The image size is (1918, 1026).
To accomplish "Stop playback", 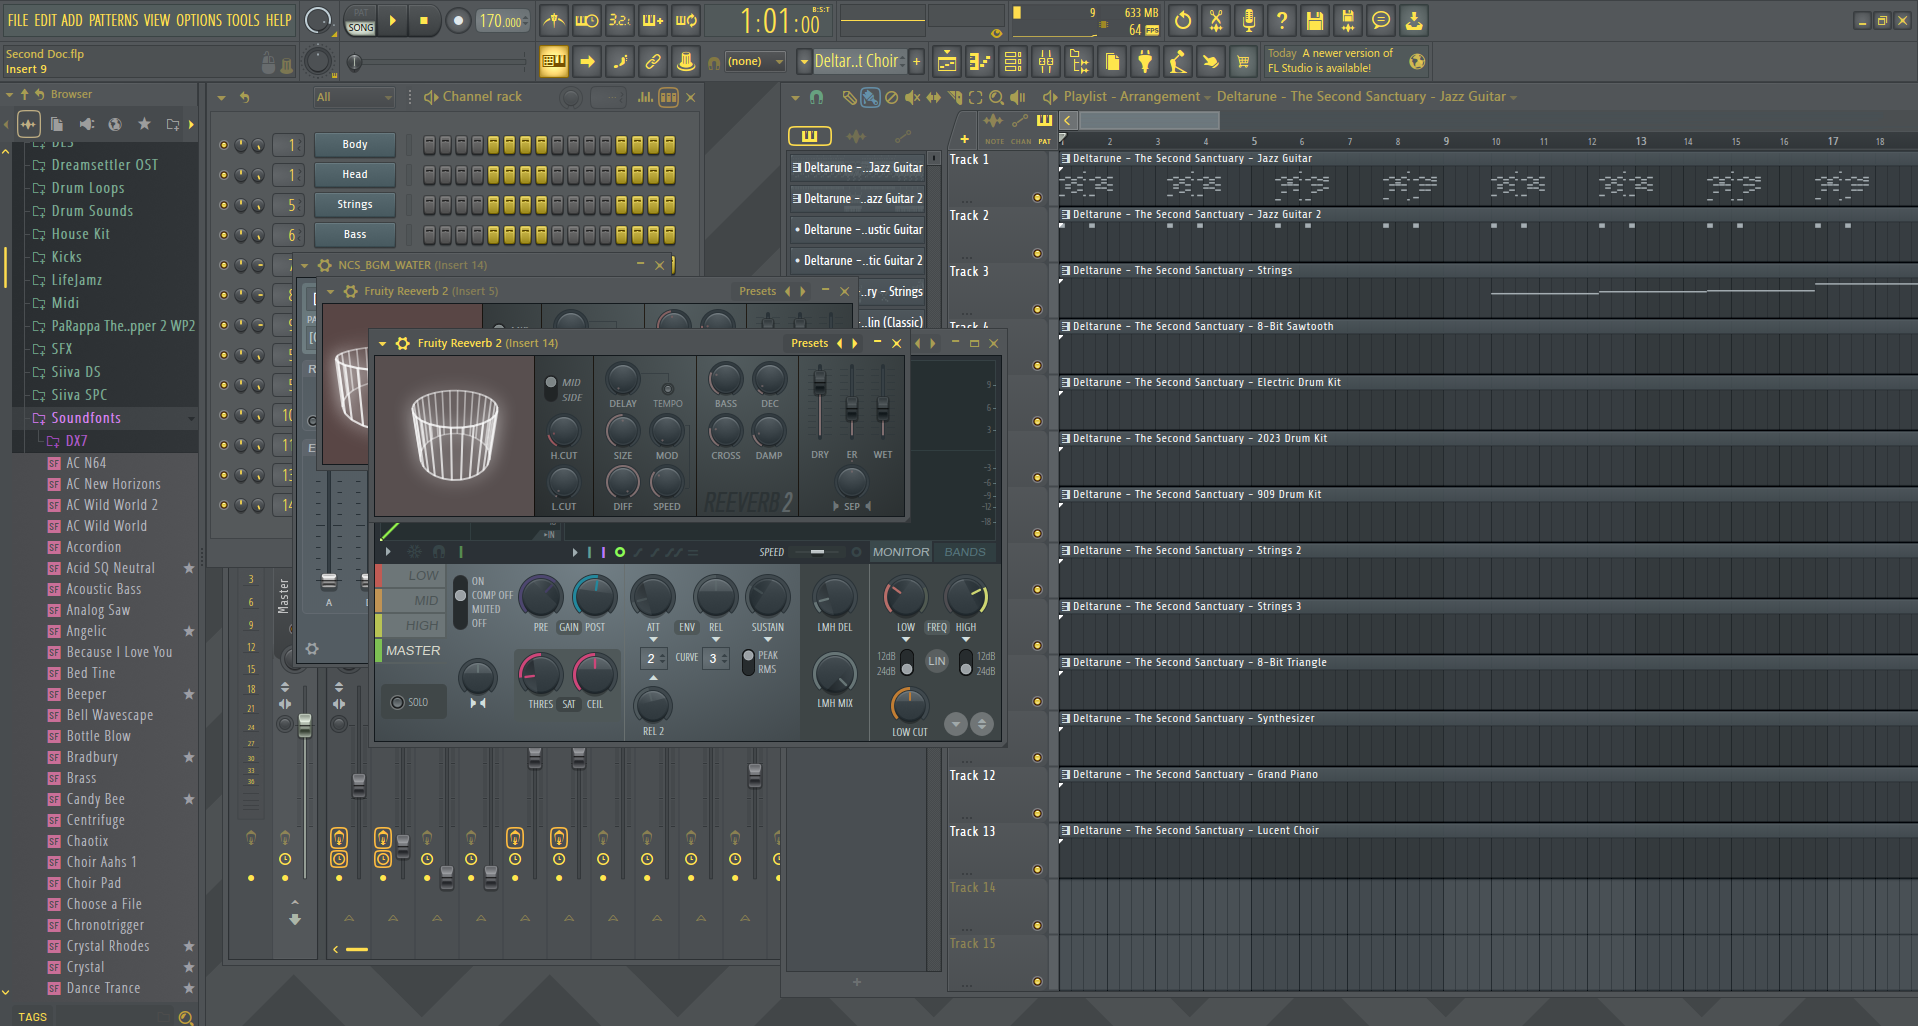I will coord(424,20).
